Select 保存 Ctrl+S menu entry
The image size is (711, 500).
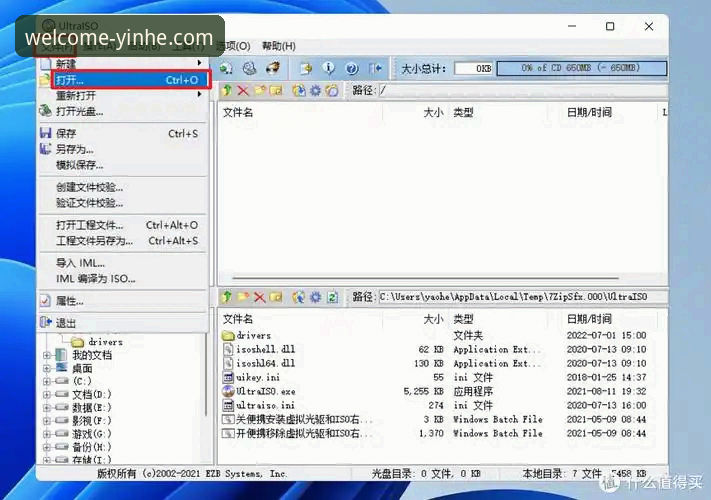122,133
